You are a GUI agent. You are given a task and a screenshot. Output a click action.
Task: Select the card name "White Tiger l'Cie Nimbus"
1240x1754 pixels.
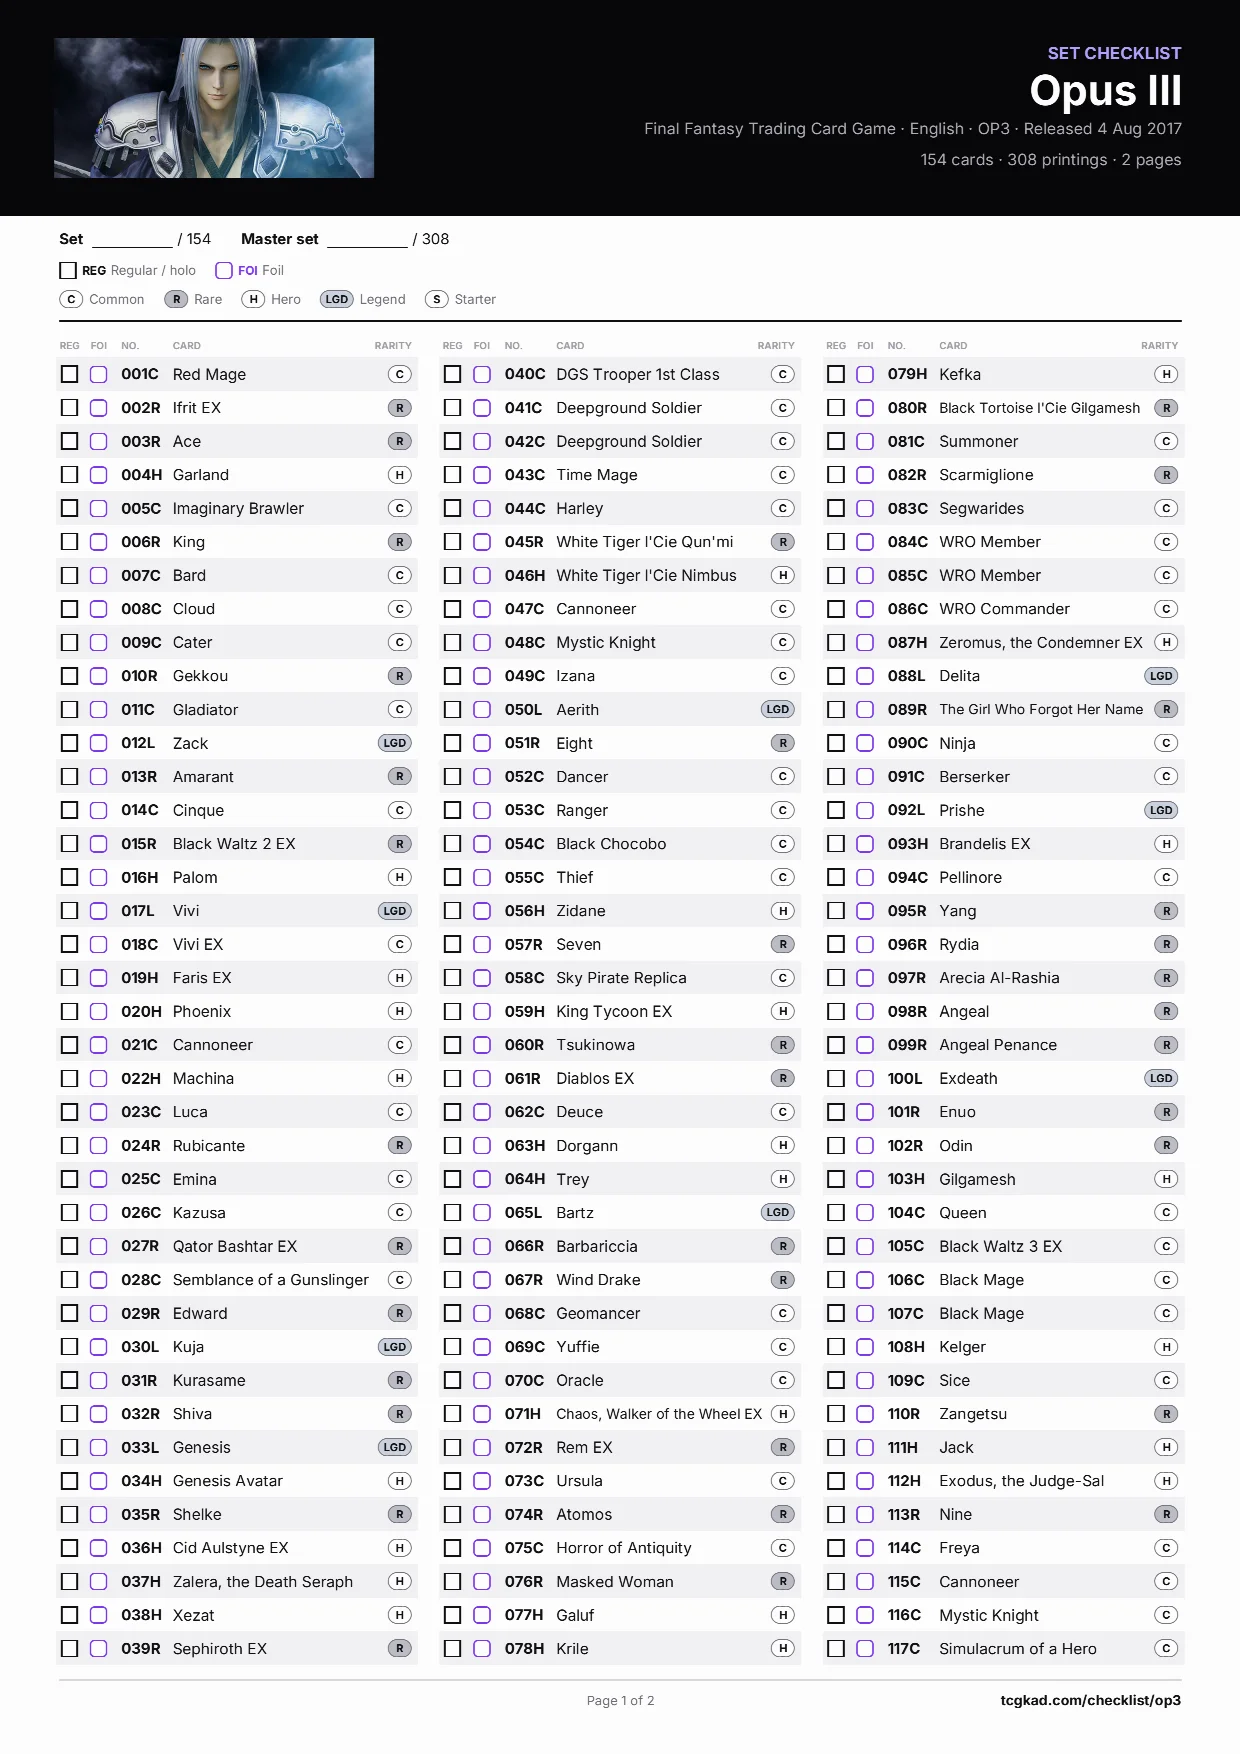pos(646,575)
